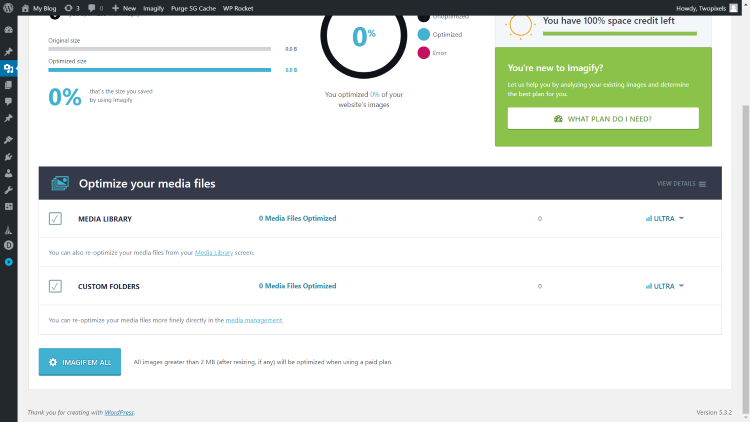Follow the Media Library screen link
Viewport: 750px width, 422px height.
click(x=214, y=253)
